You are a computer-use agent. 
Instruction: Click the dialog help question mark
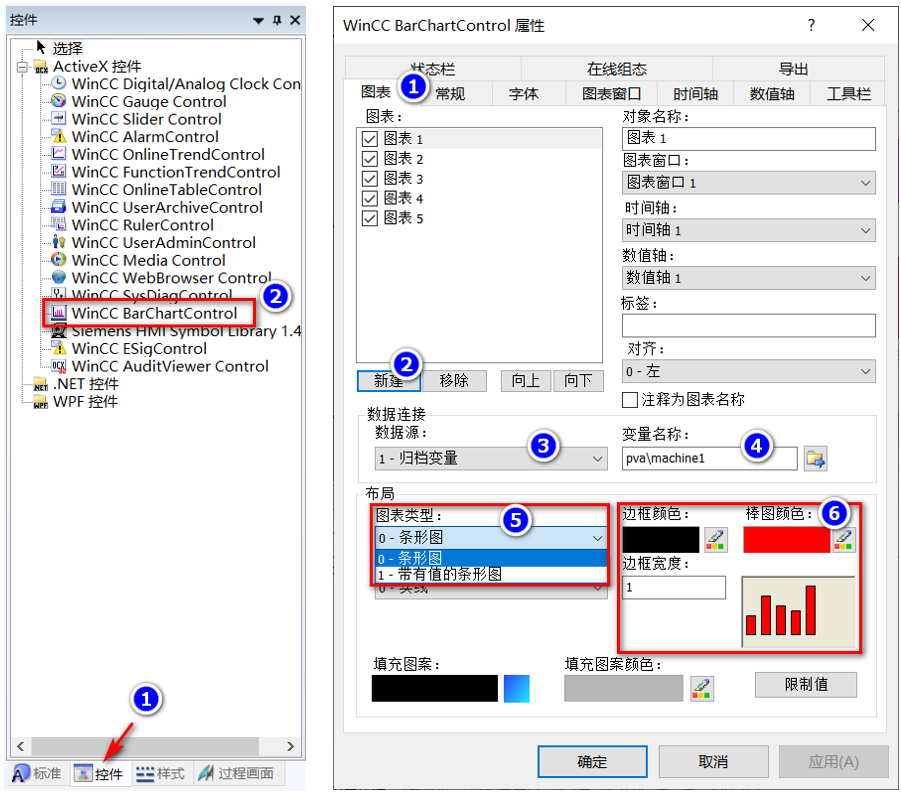pos(811,25)
